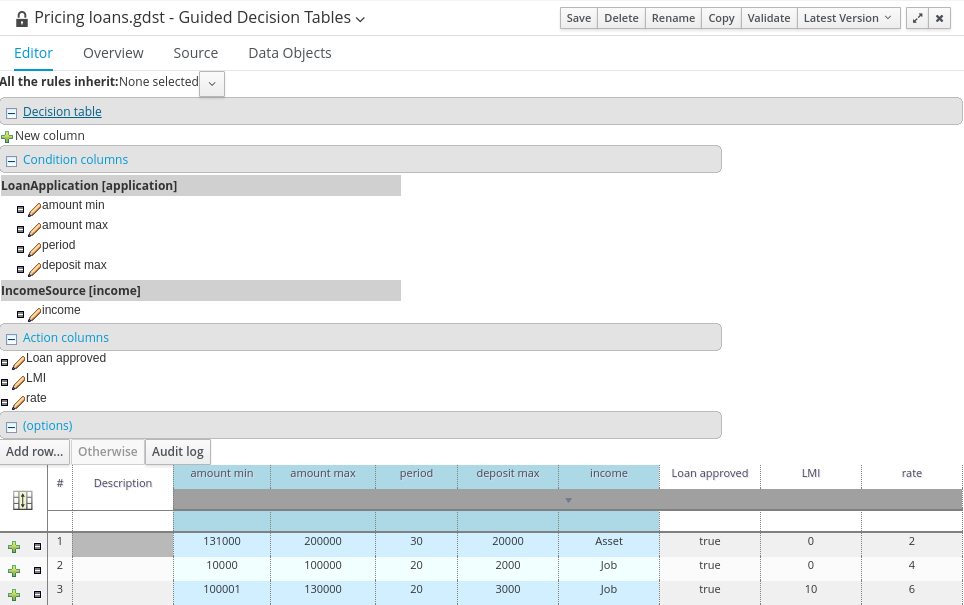This screenshot has width=964, height=605.
Task: Open the rules inherit dropdown
Action: 211,84
